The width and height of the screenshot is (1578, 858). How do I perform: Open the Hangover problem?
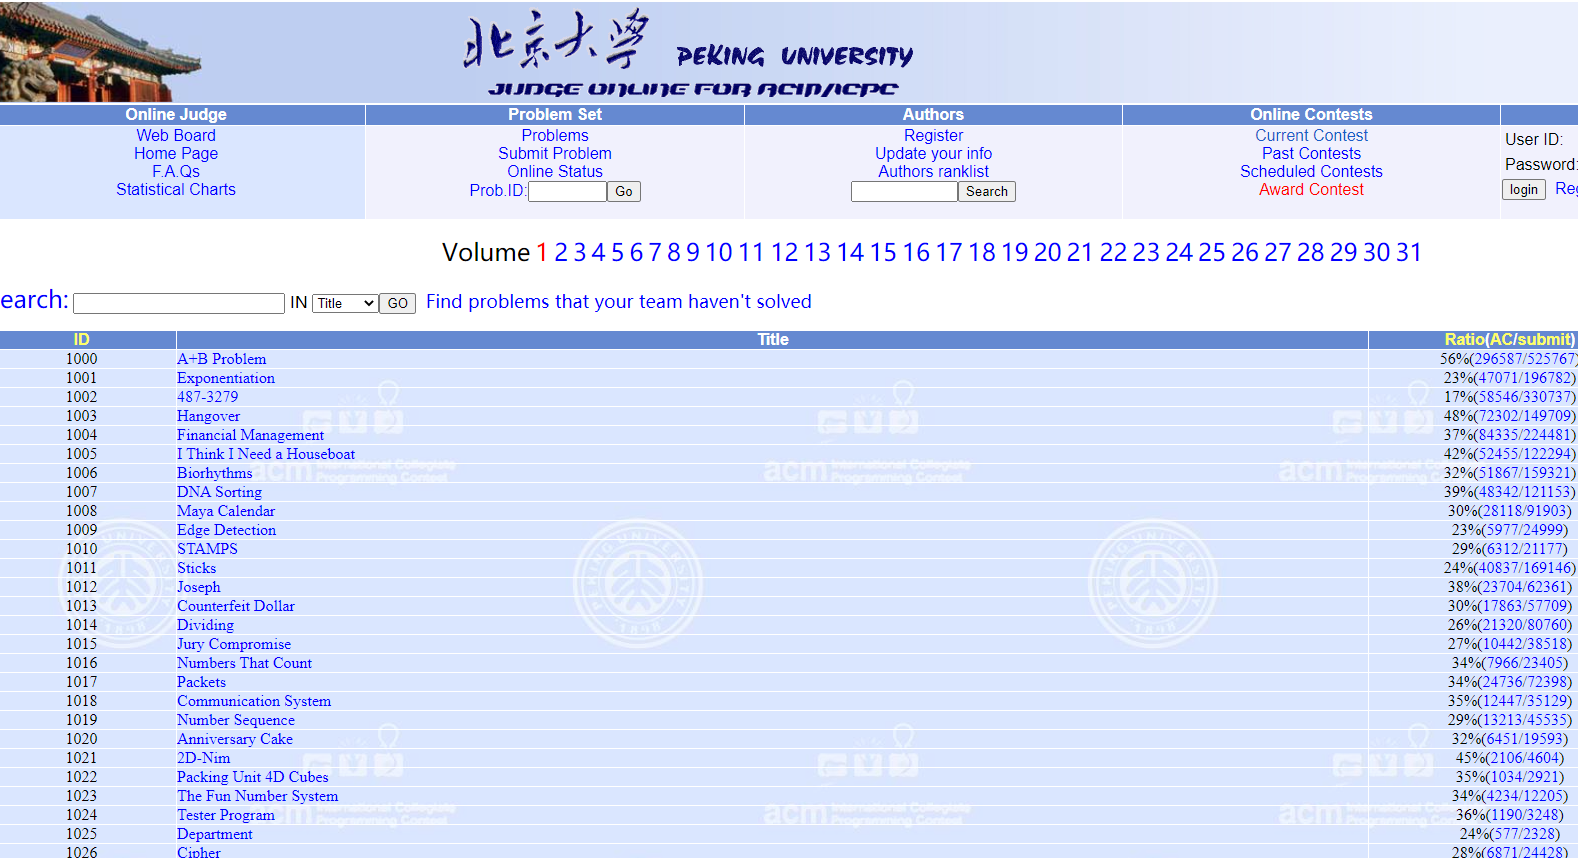click(x=209, y=416)
